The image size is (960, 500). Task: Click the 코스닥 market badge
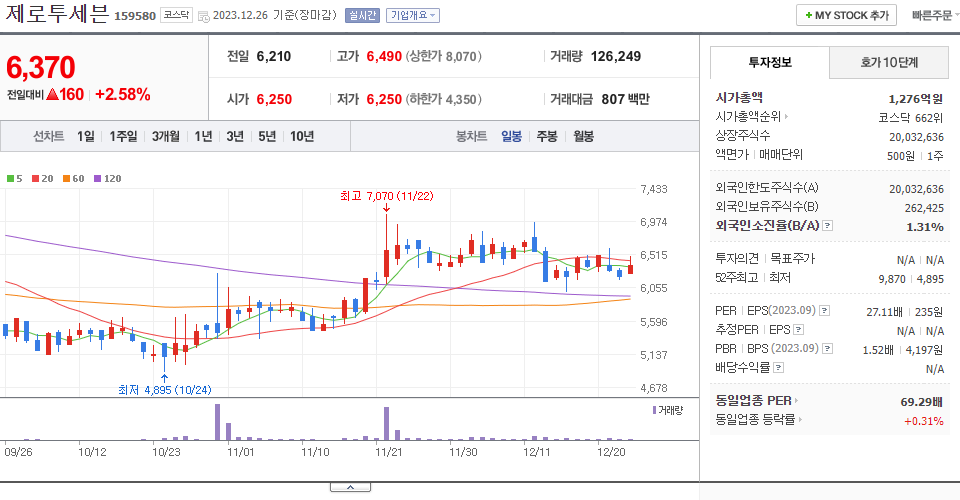pos(176,15)
